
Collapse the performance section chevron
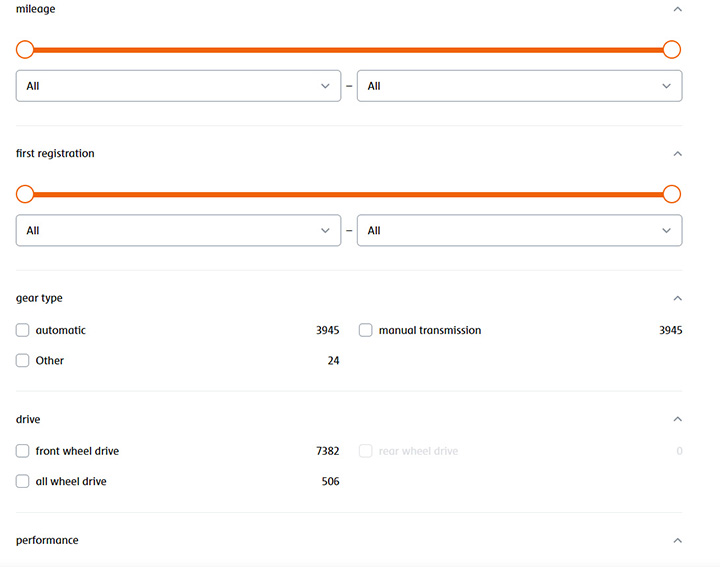pyautogui.click(x=677, y=540)
